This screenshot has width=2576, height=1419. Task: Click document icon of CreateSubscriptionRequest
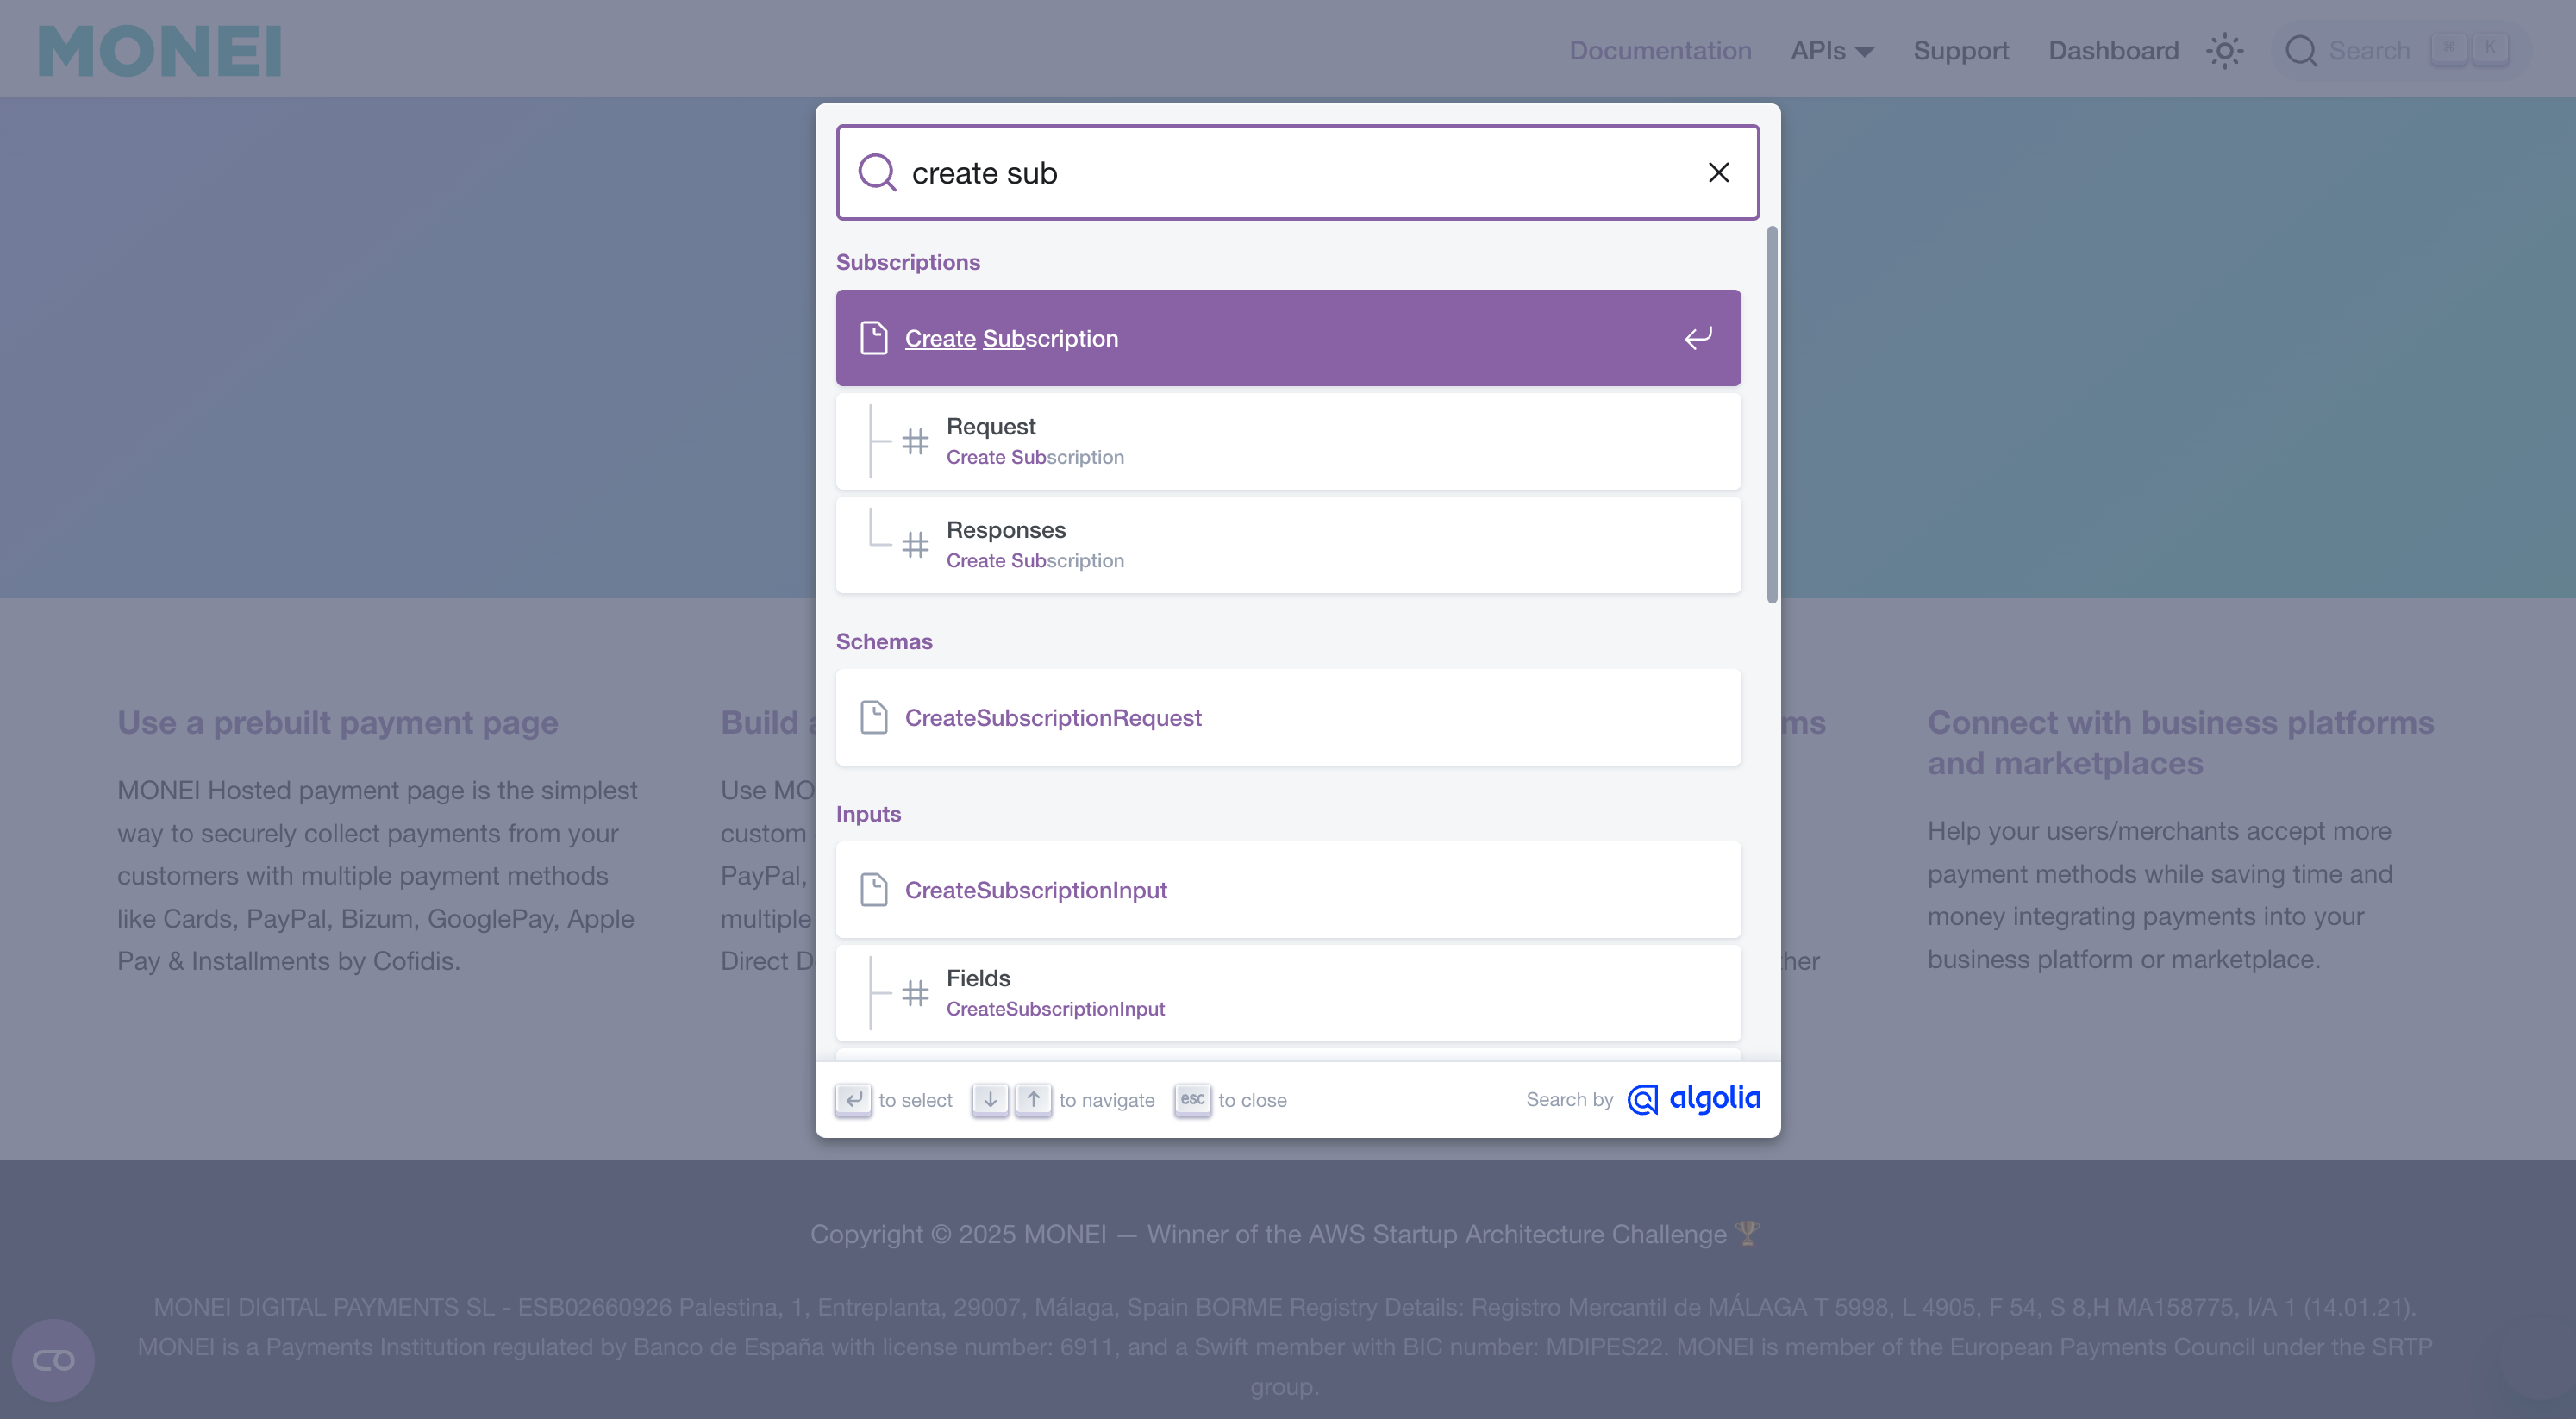point(874,717)
